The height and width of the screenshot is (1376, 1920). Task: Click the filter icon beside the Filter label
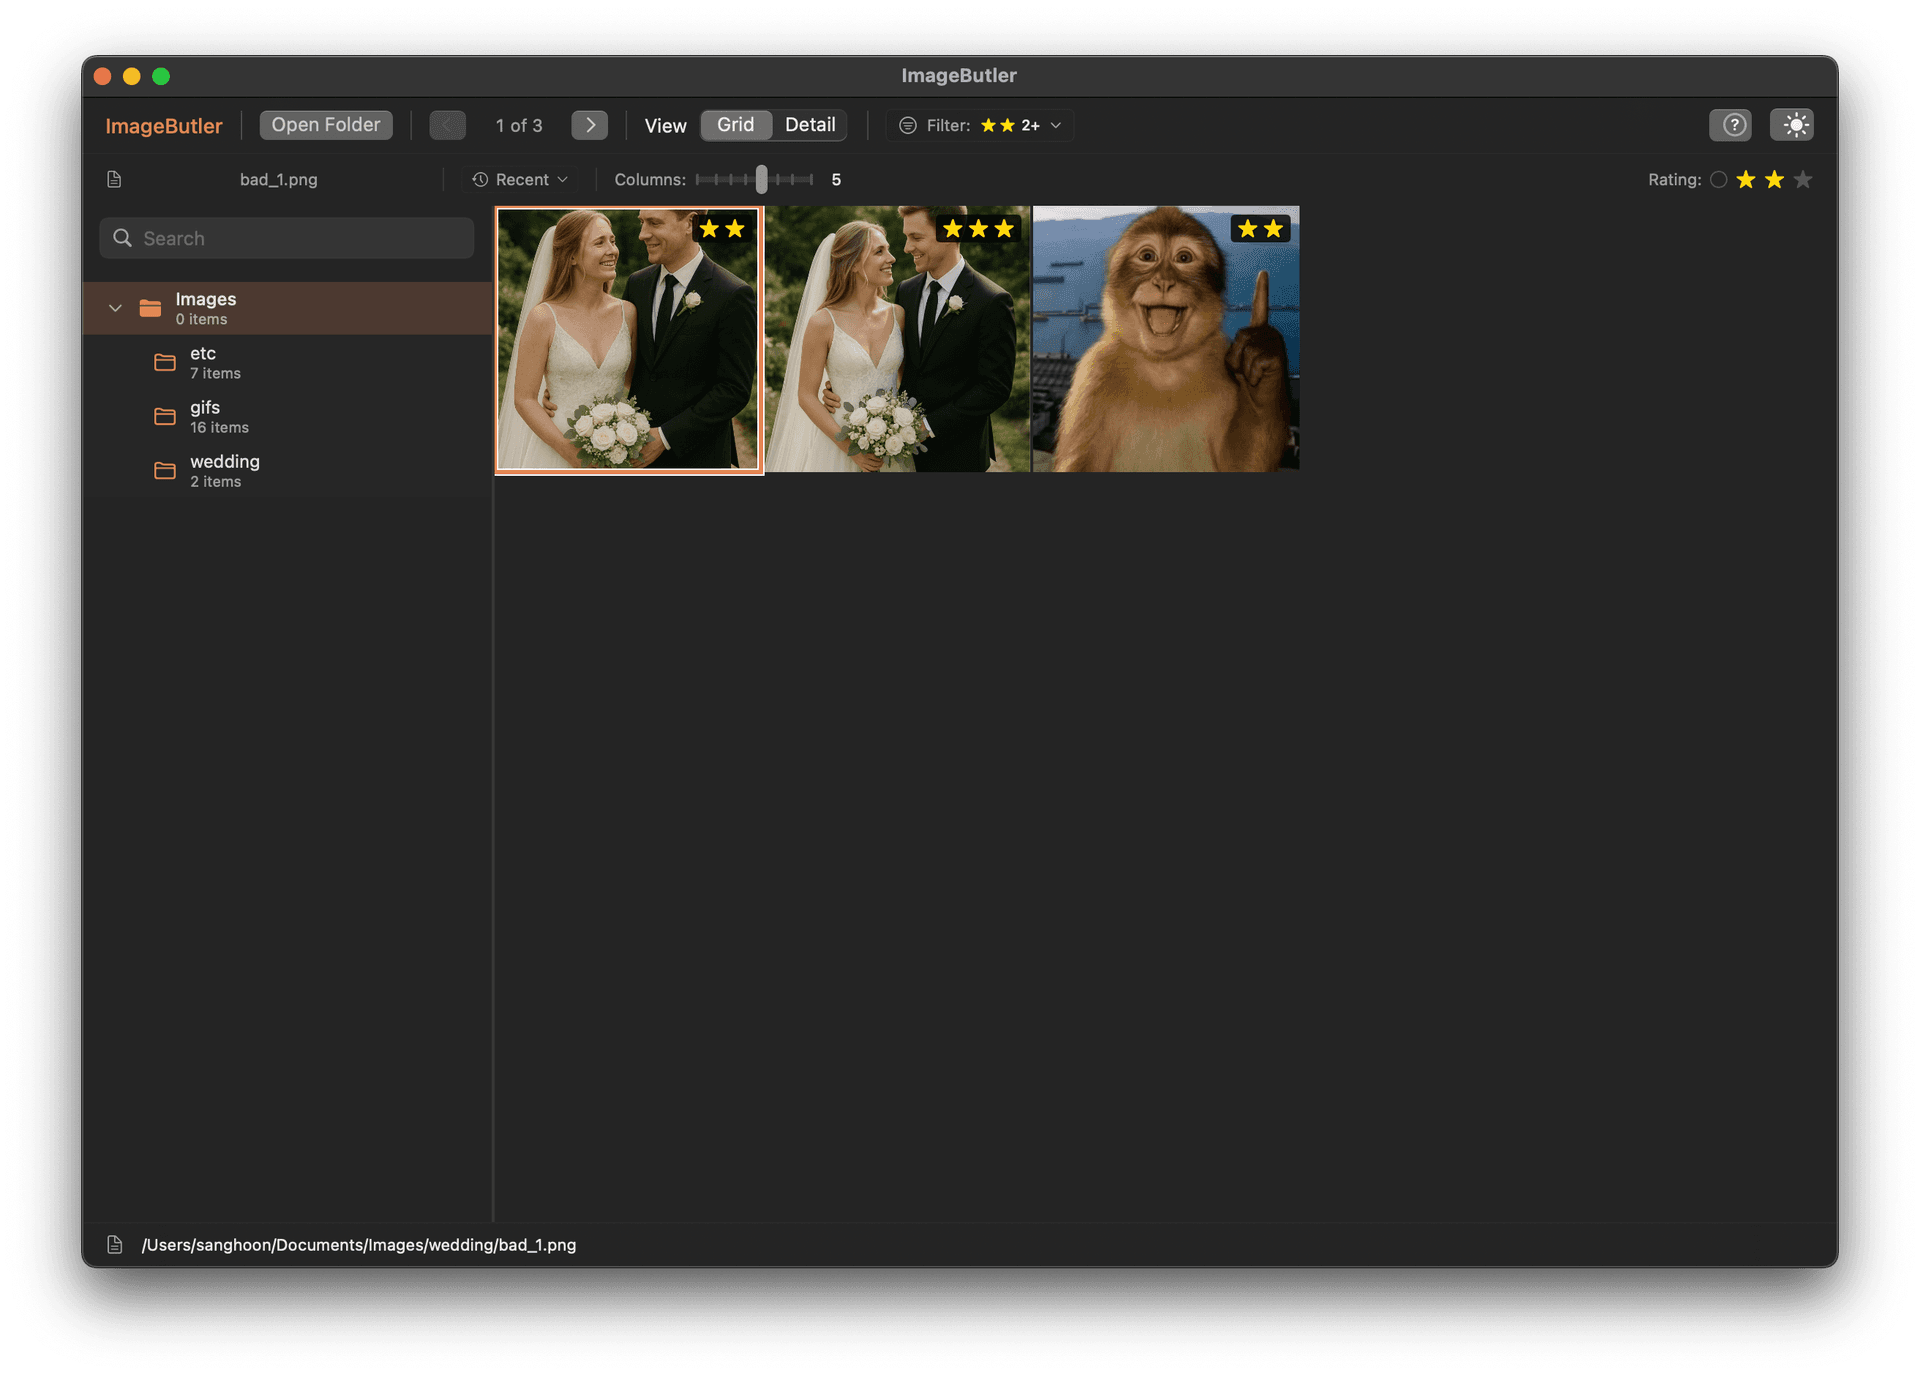(906, 125)
